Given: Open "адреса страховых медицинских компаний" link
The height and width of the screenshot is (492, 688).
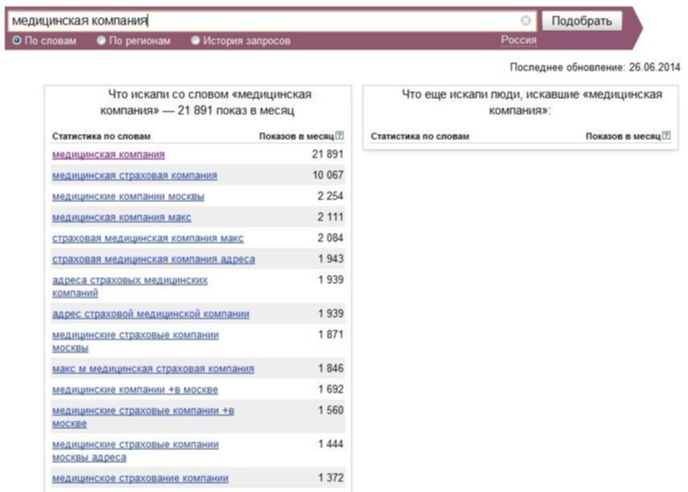Looking at the screenshot, I should (130, 287).
